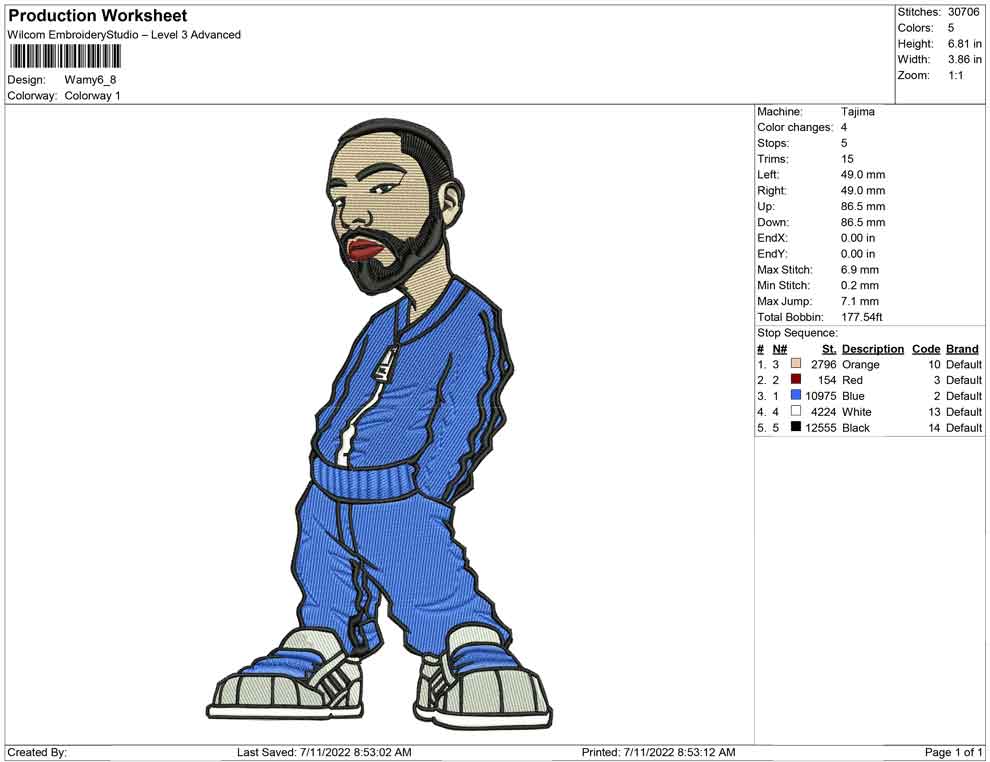990x762 pixels.
Task: Click the St. column header
Action: pos(828,349)
